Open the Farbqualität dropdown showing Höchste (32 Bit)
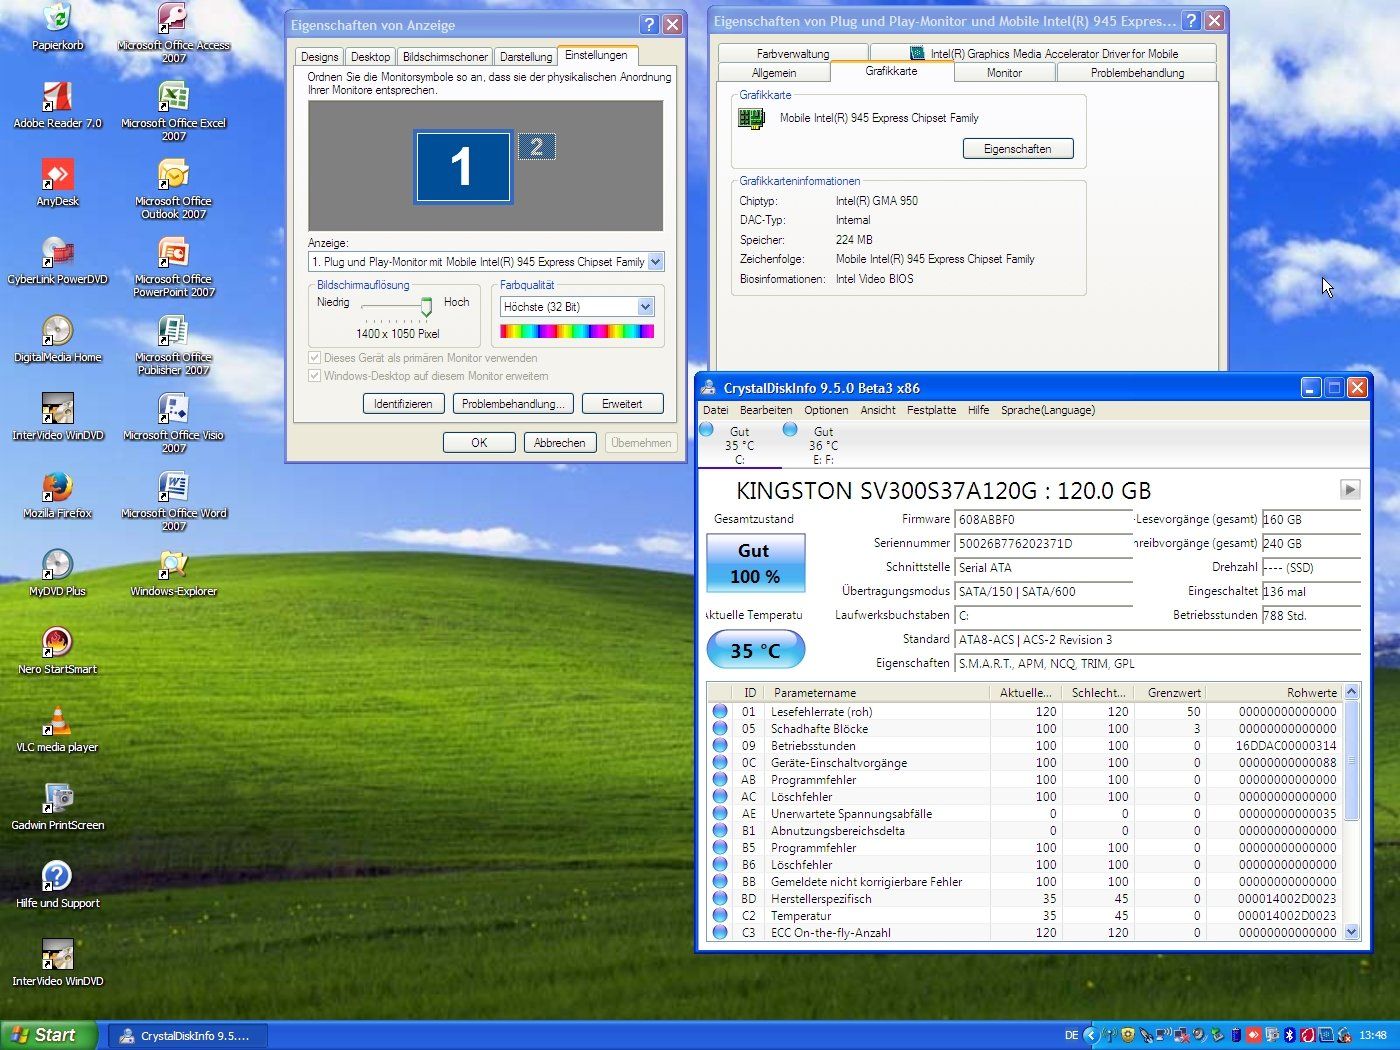Image resolution: width=1400 pixels, height=1050 pixels. click(x=645, y=307)
